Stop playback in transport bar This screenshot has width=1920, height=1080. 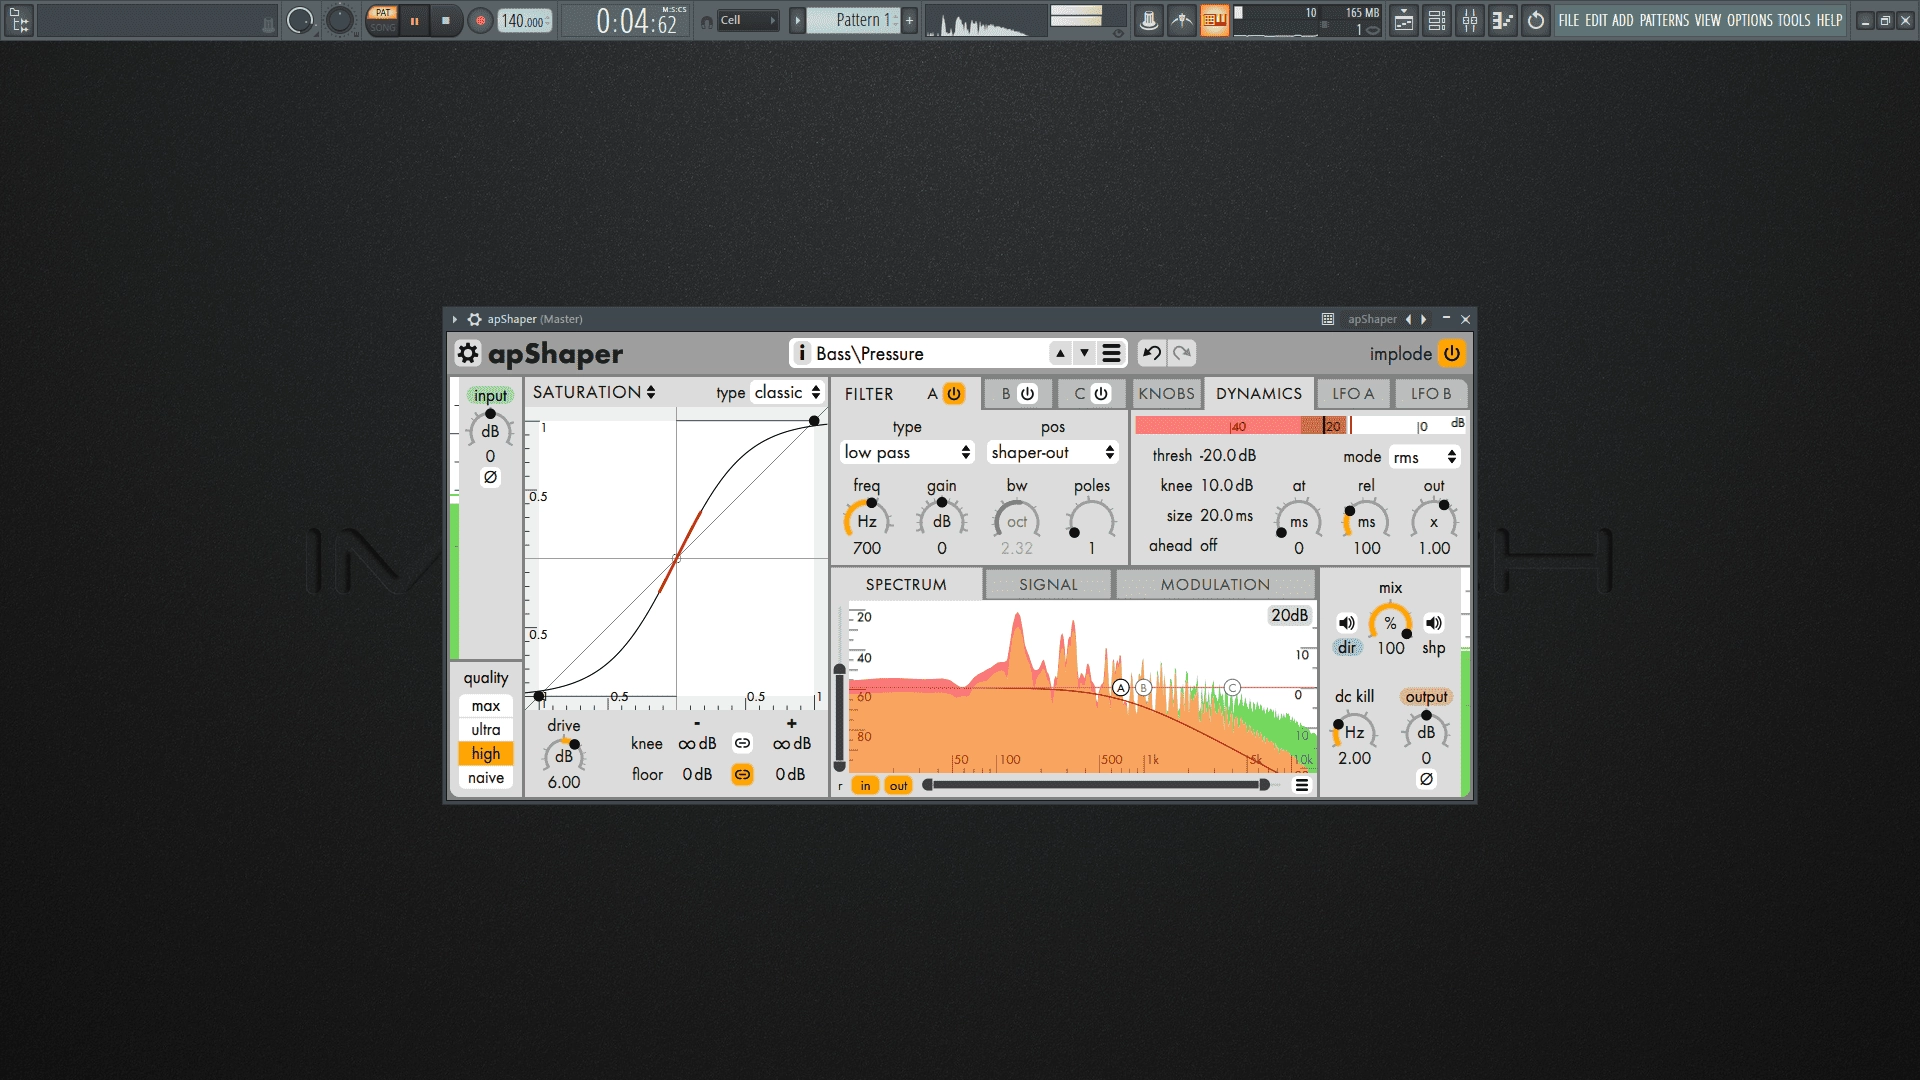tap(446, 20)
